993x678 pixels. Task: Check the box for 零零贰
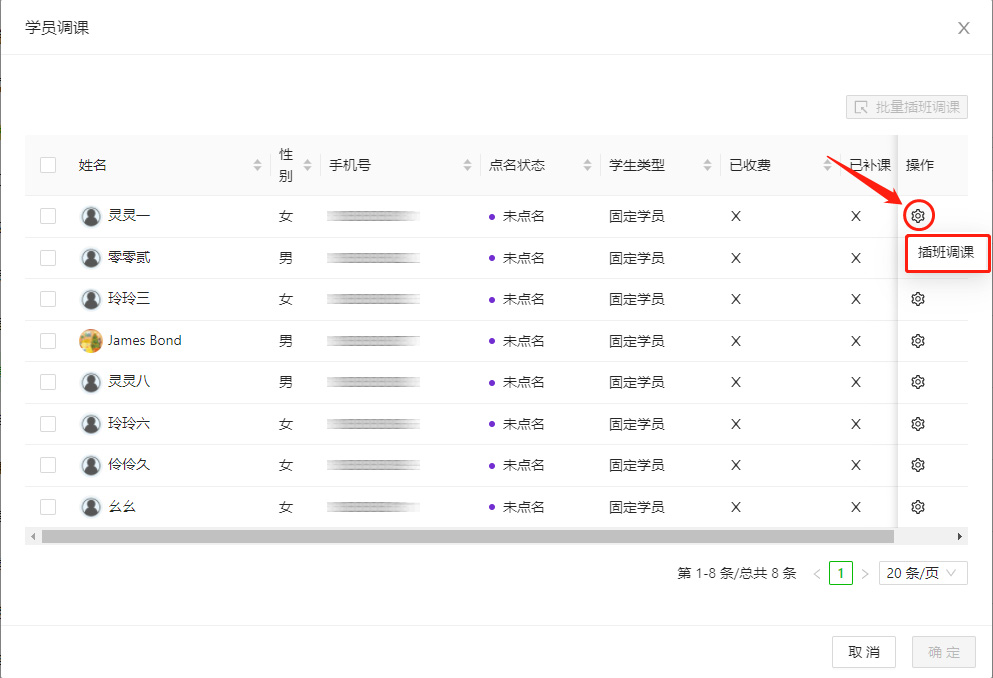(x=48, y=258)
